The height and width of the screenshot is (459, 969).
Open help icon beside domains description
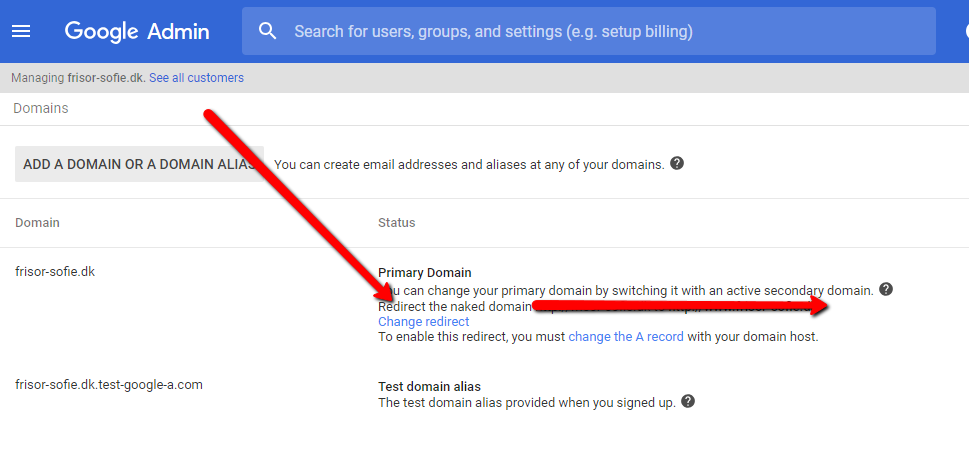coord(677,164)
